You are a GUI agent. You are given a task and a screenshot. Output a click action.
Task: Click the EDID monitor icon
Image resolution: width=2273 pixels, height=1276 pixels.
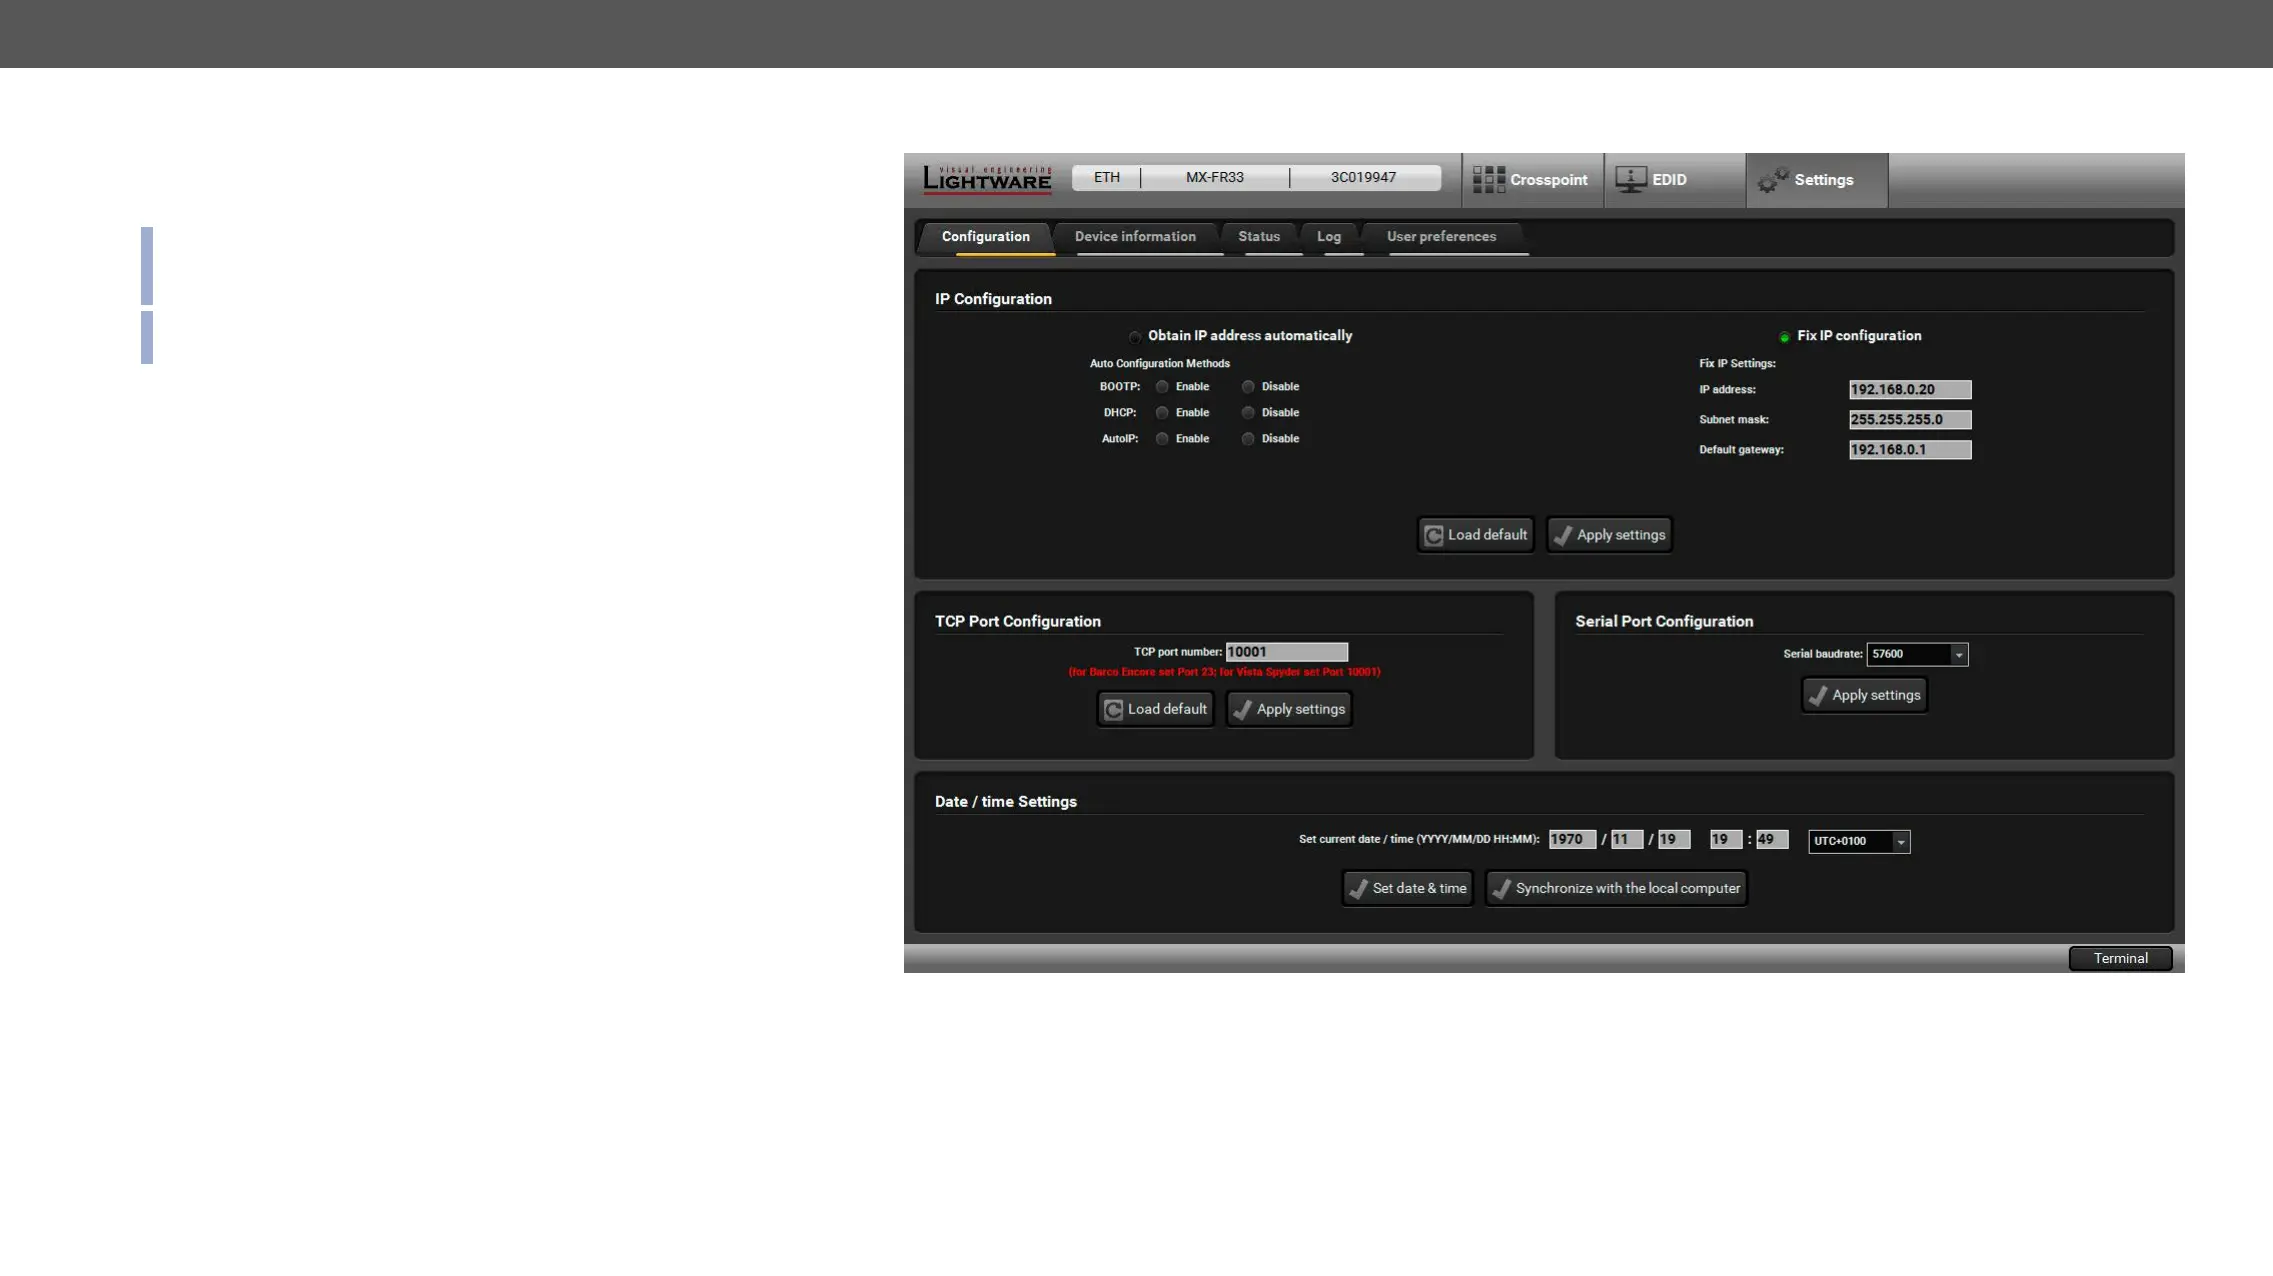click(x=1630, y=180)
